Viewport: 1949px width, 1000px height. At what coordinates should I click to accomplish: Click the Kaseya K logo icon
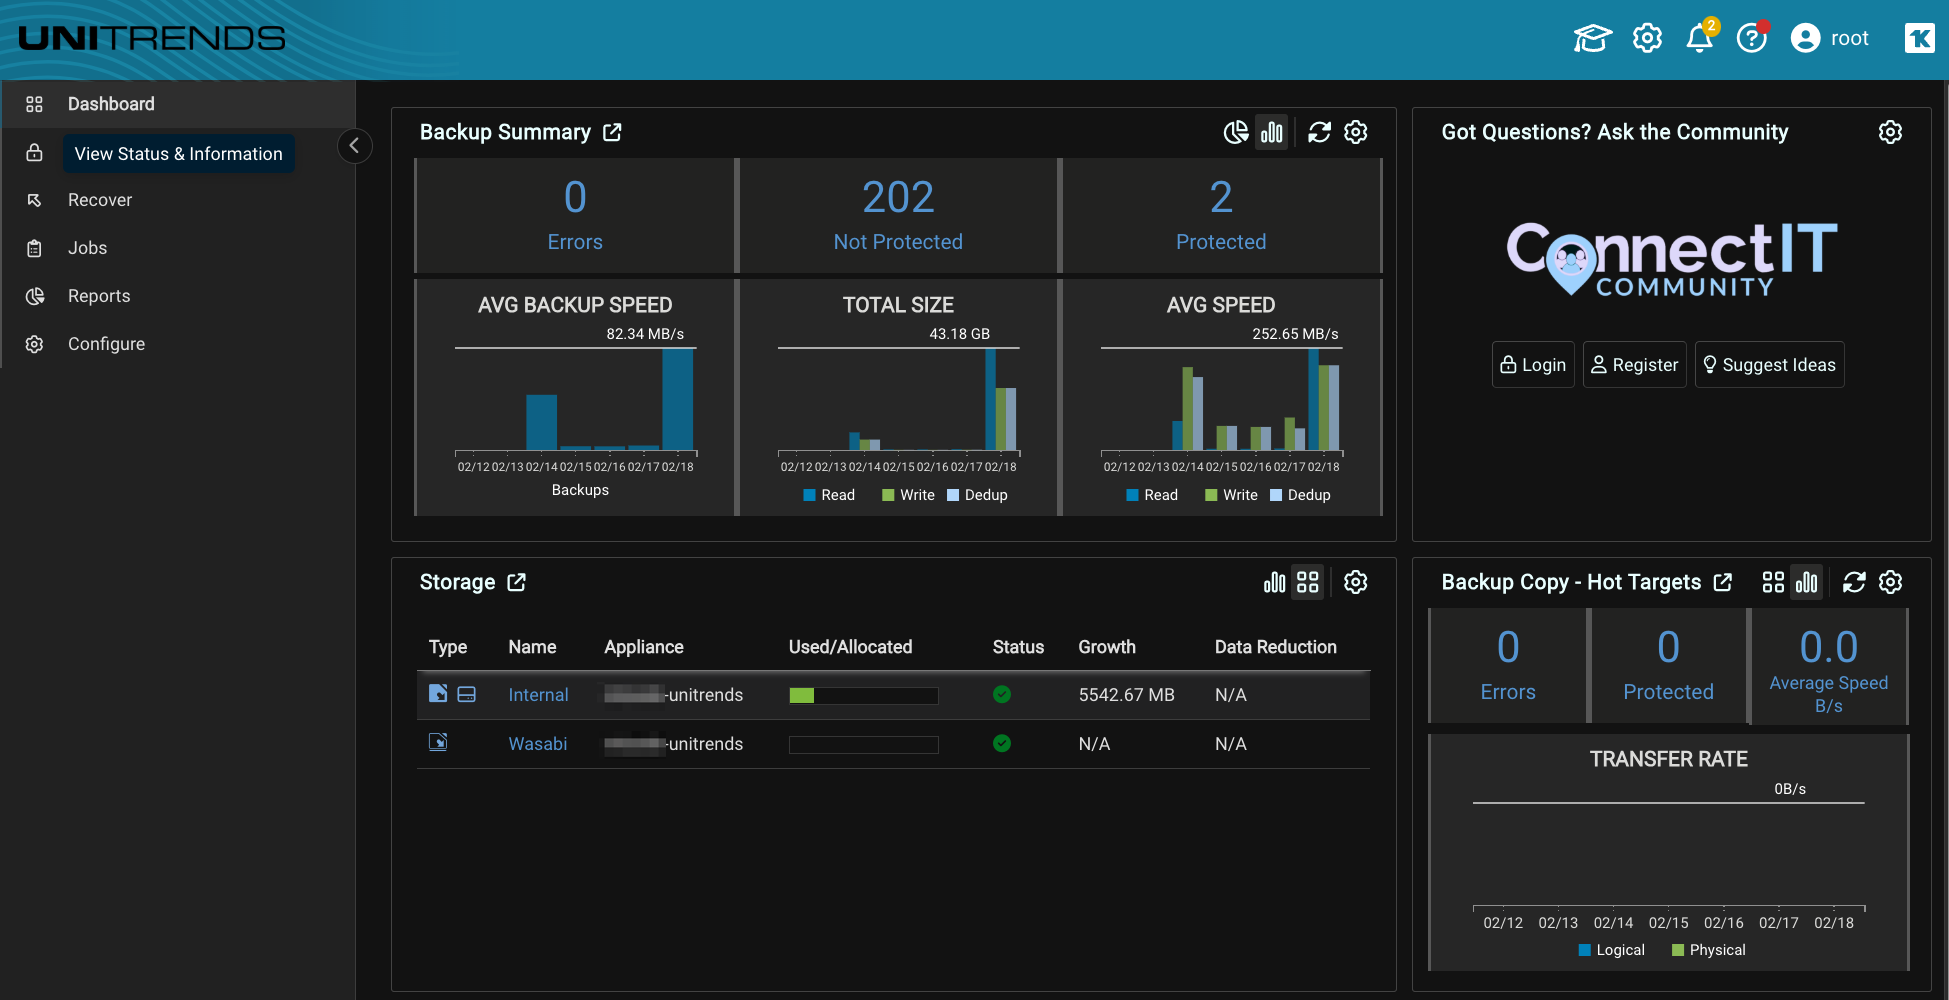(1919, 38)
